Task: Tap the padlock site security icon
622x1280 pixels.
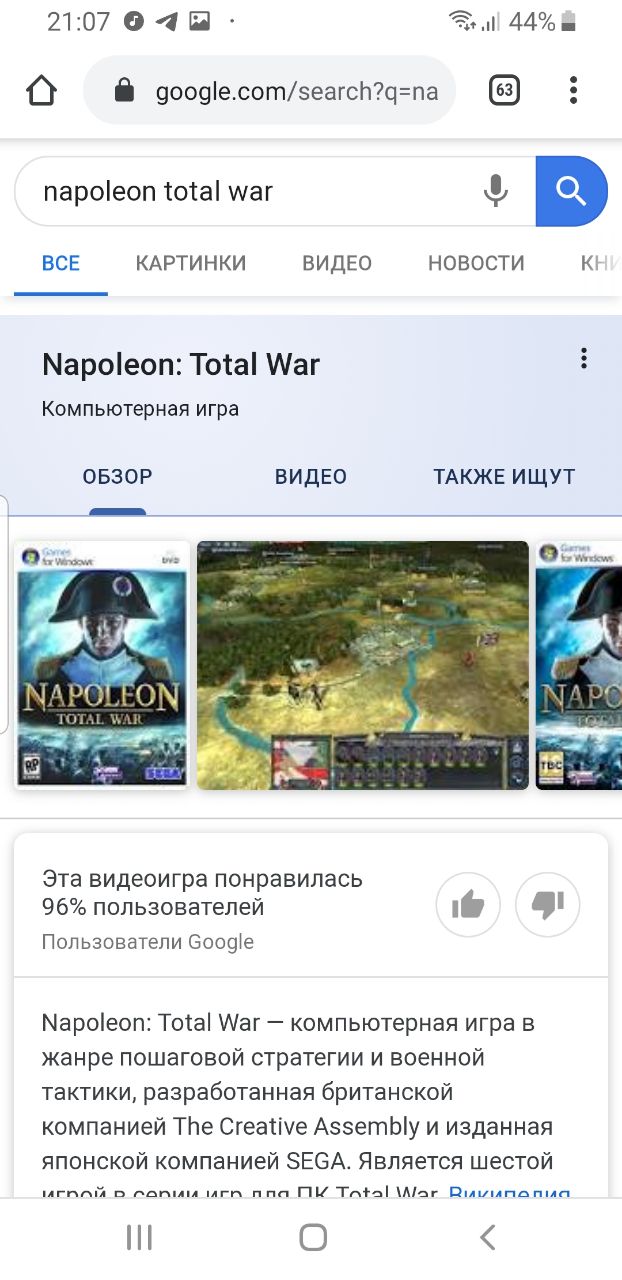Action: [125, 91]
